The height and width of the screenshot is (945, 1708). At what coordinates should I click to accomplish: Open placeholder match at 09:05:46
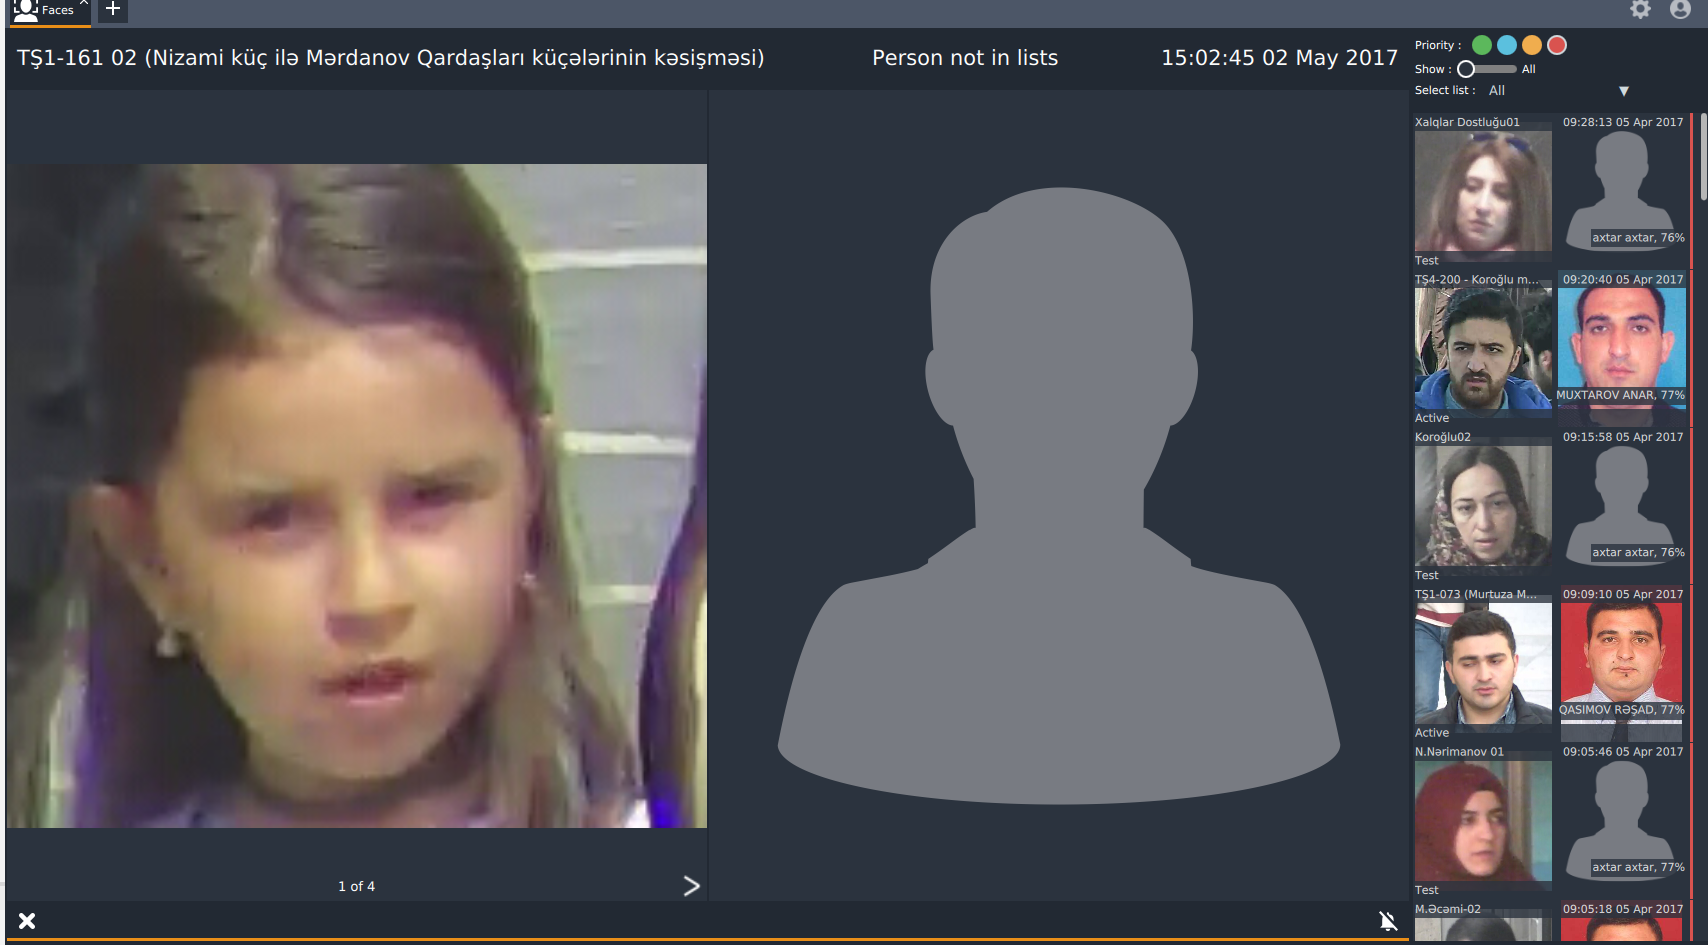1621,820
